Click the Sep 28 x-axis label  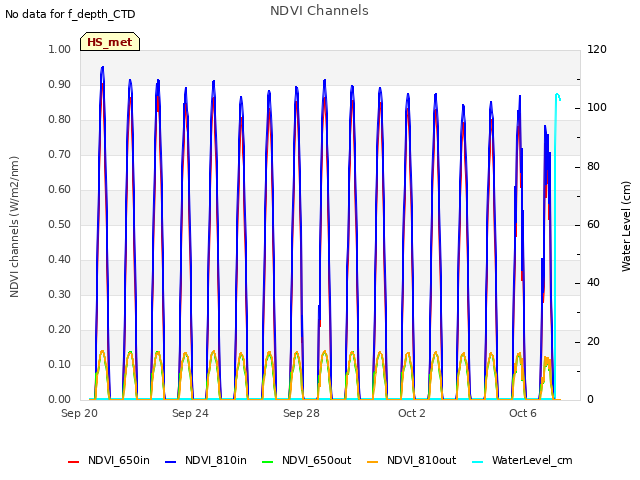click(301, 413)
